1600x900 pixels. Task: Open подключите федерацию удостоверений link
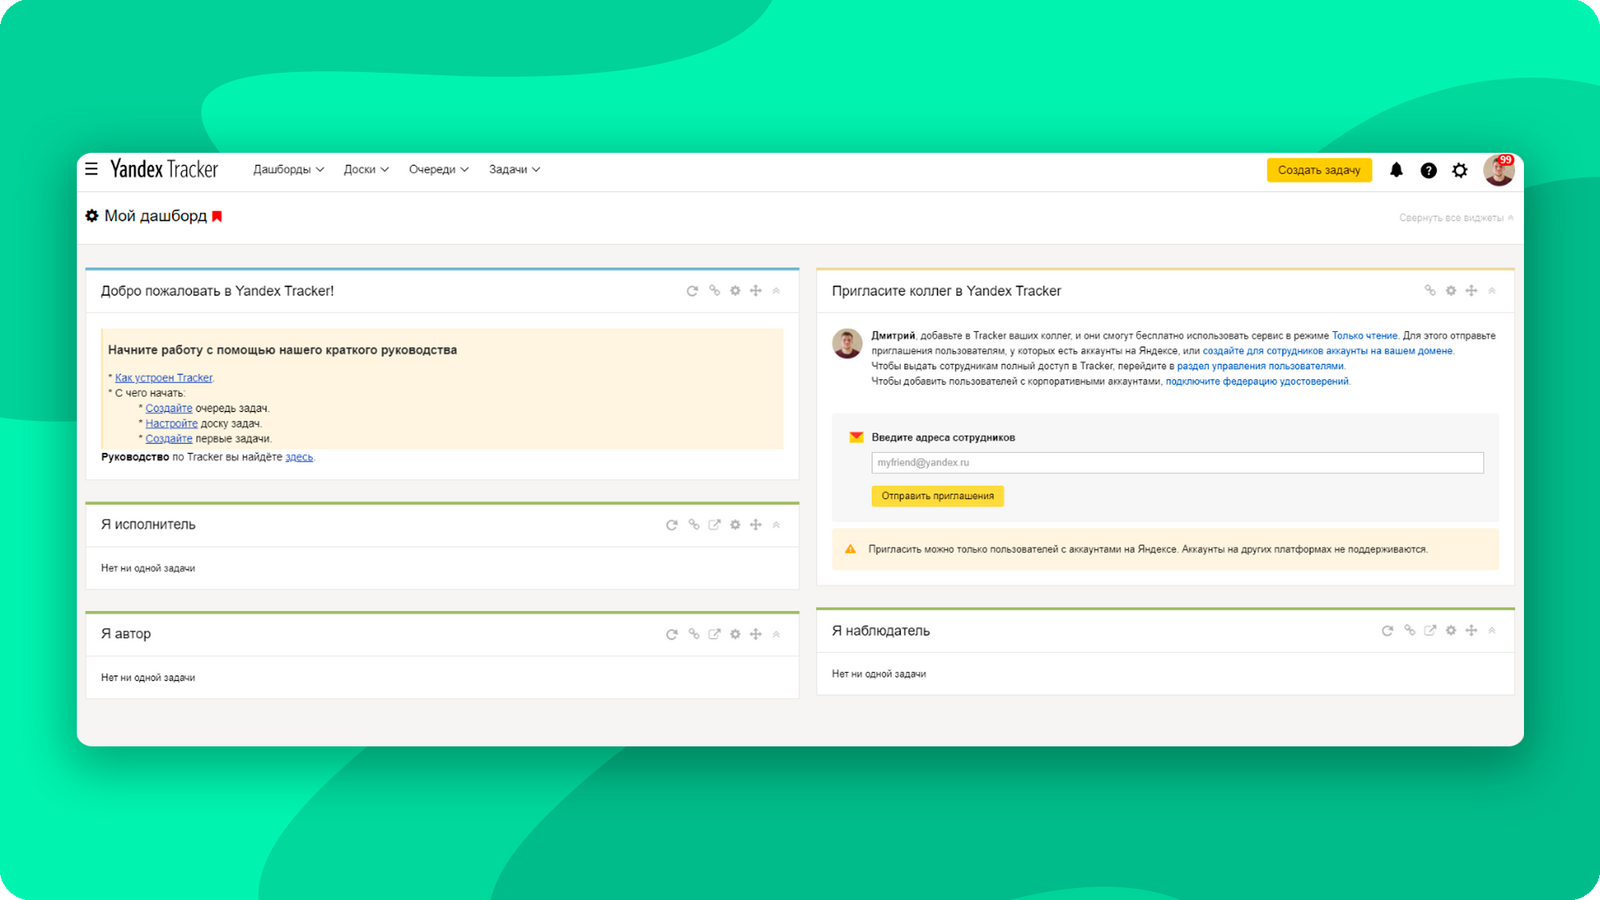click(x=1257, y=381)
